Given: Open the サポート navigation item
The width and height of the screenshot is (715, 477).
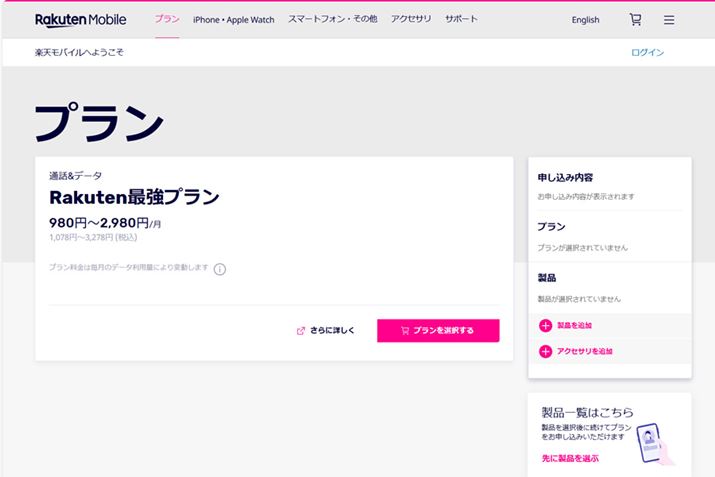Looking at the screenshot, I should (461, 19).
